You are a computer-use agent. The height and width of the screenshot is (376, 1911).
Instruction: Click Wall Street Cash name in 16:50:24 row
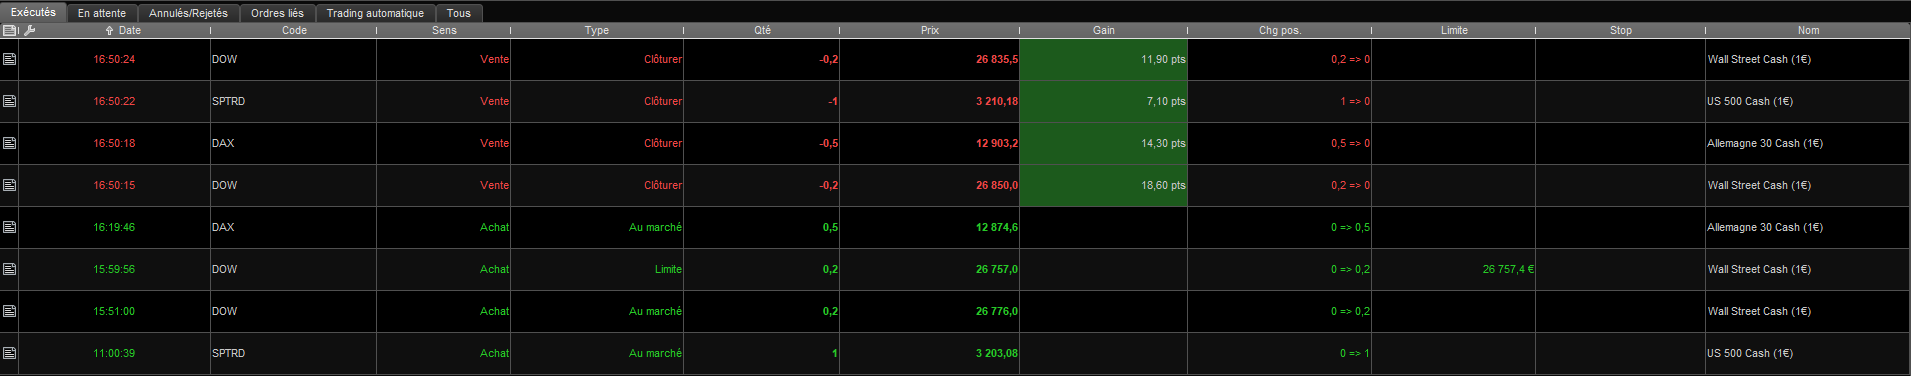pos(1759,59)
